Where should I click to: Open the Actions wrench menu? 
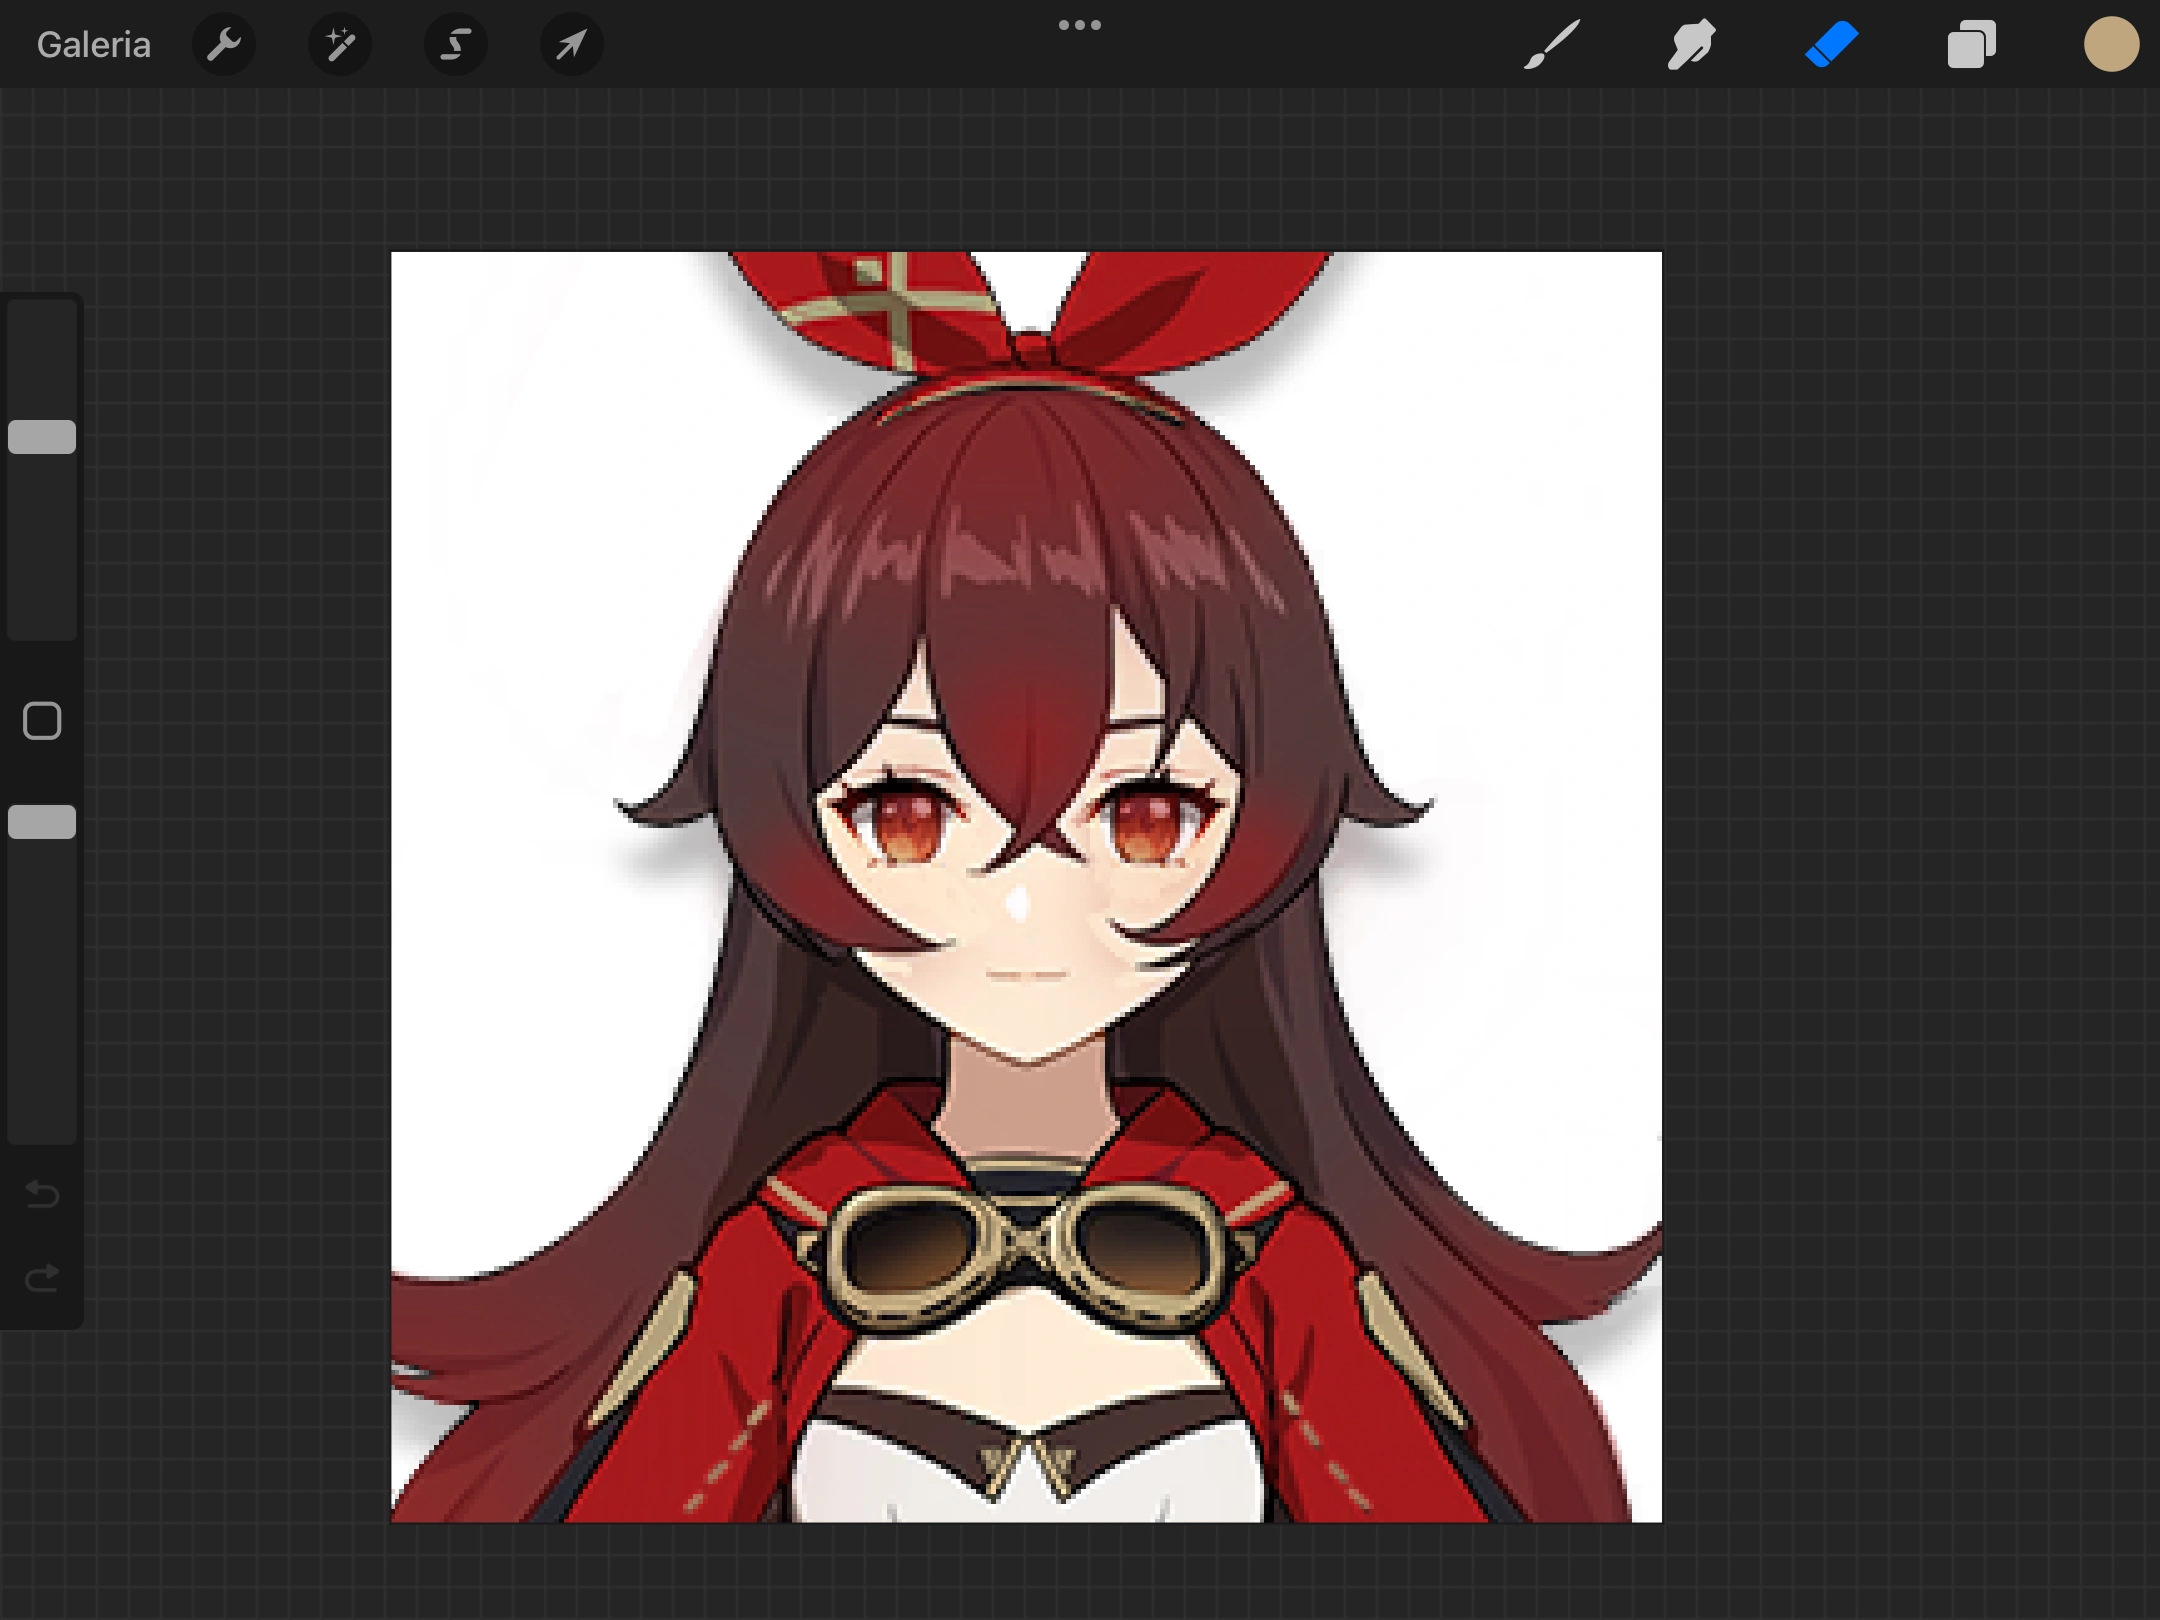tap(224, 44)
